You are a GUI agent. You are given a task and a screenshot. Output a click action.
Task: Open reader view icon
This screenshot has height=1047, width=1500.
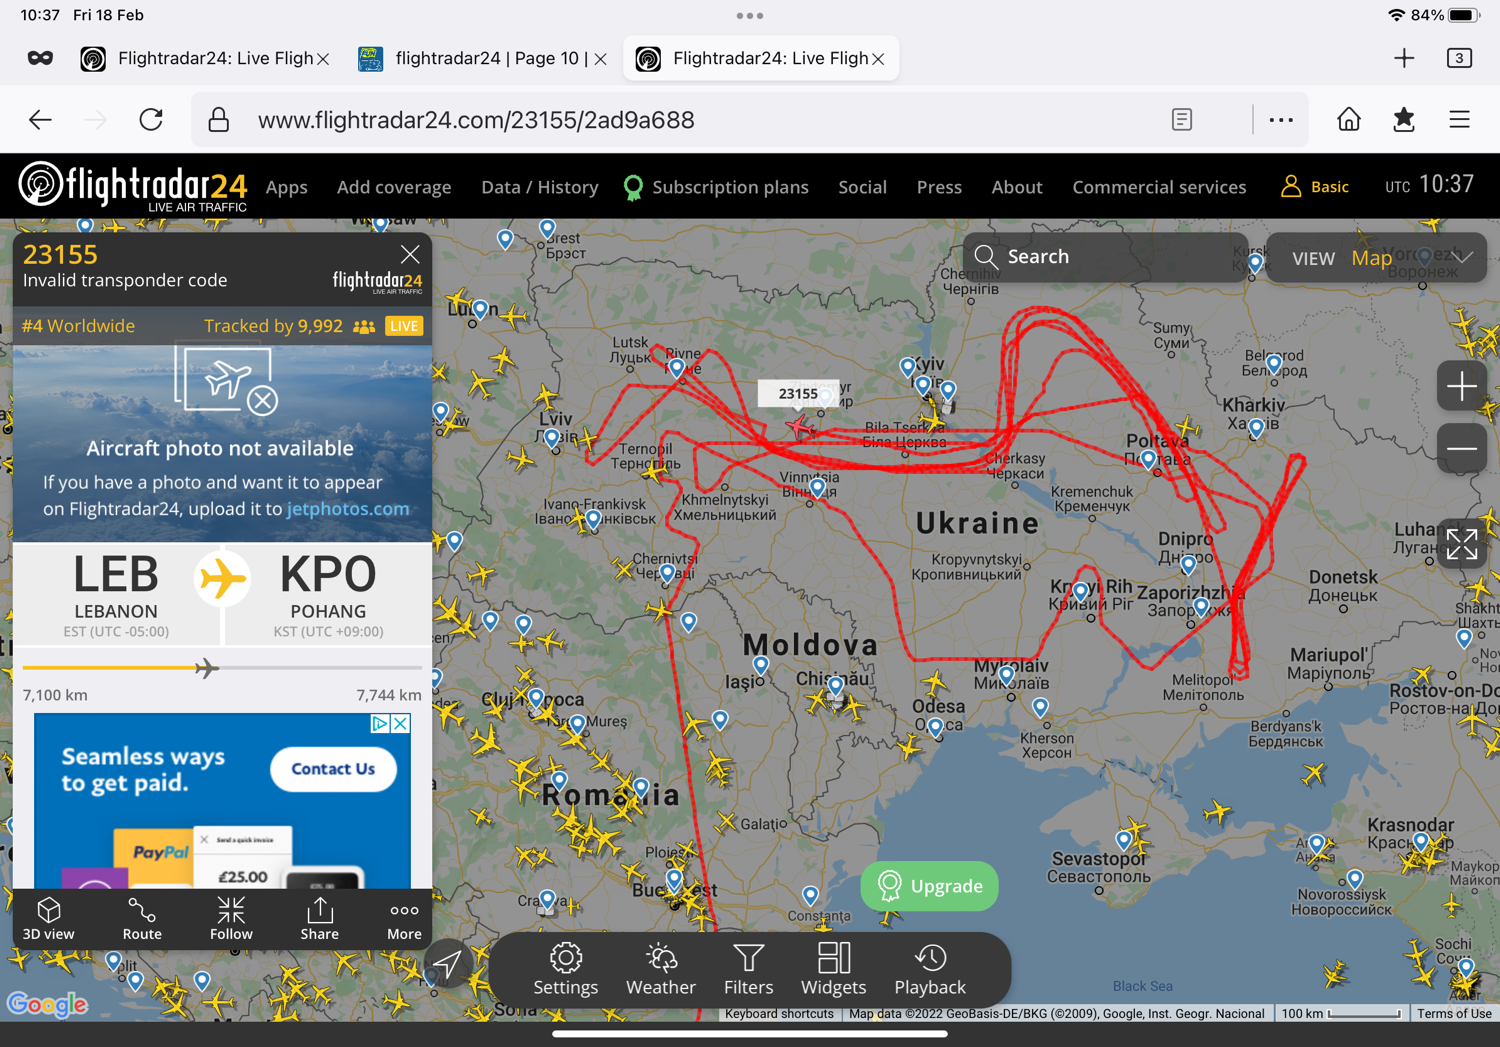click(1182, 120)
